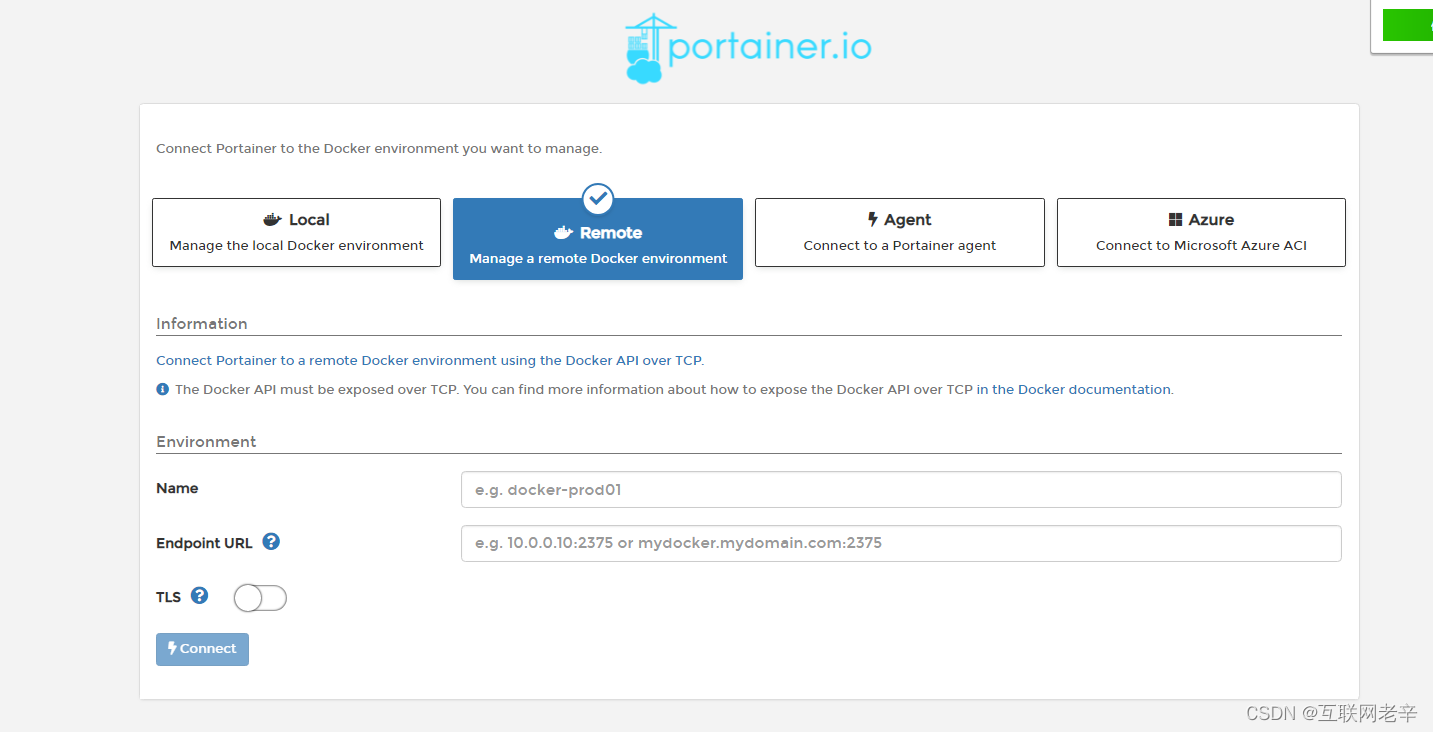Click 'Manage the local Docker environment' text

[x=297, y=246]
